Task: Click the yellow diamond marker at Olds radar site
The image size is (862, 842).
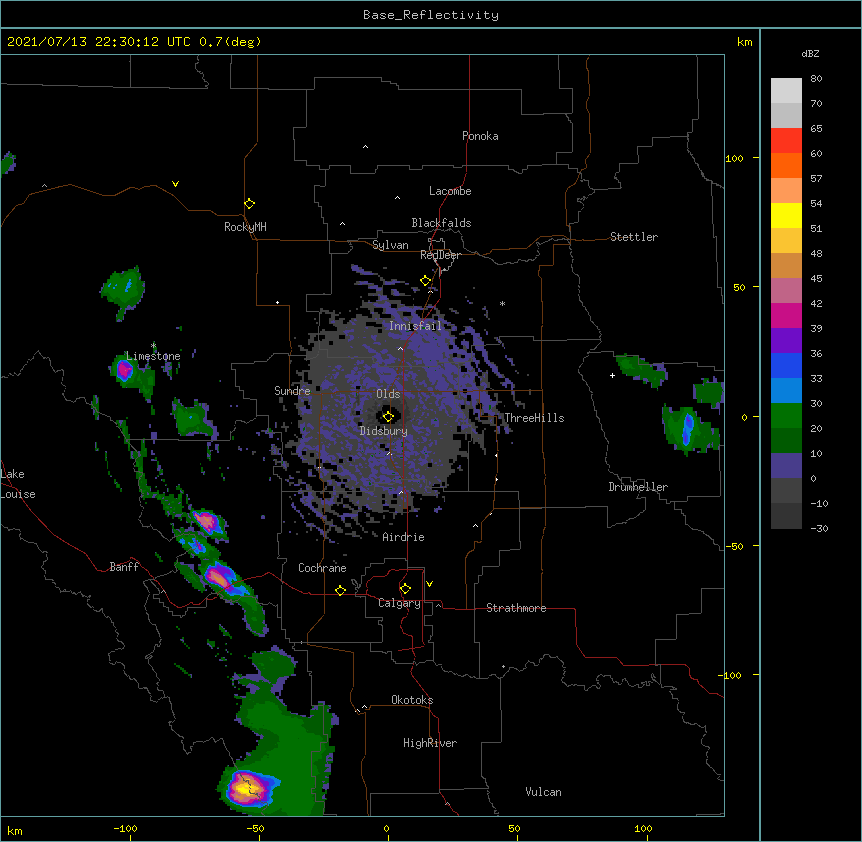Action: (388, 416)
